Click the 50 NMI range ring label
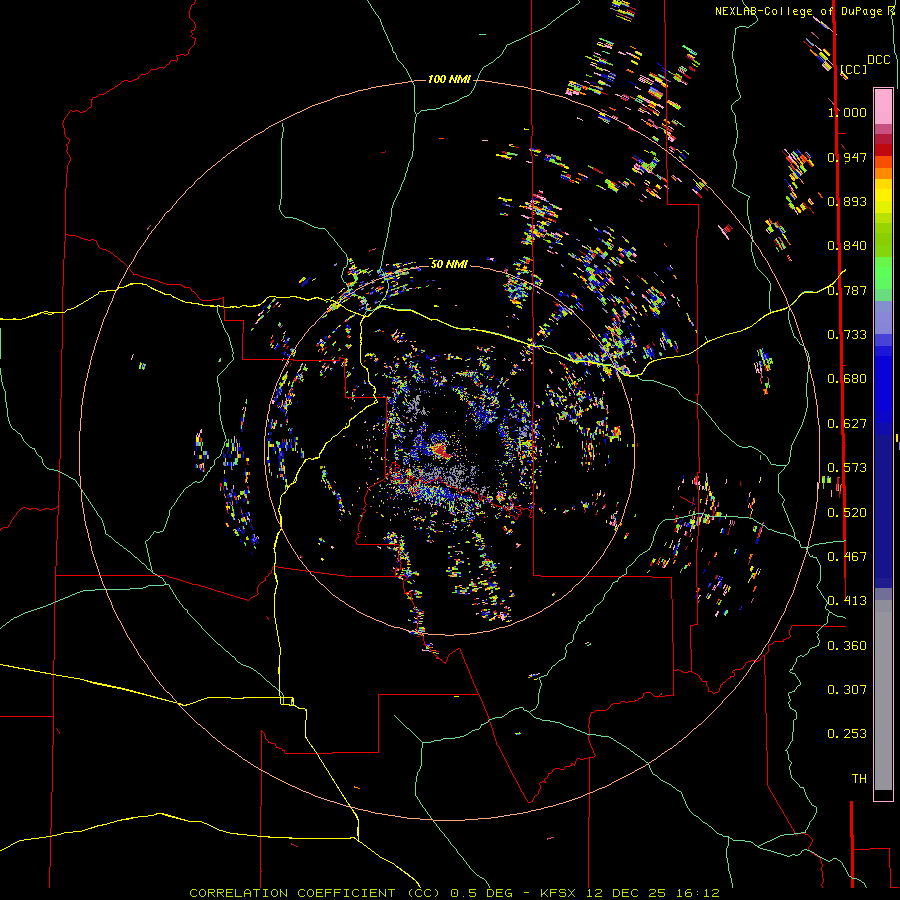This screenshot has height=900, width=900. click(x=449, y=263)
